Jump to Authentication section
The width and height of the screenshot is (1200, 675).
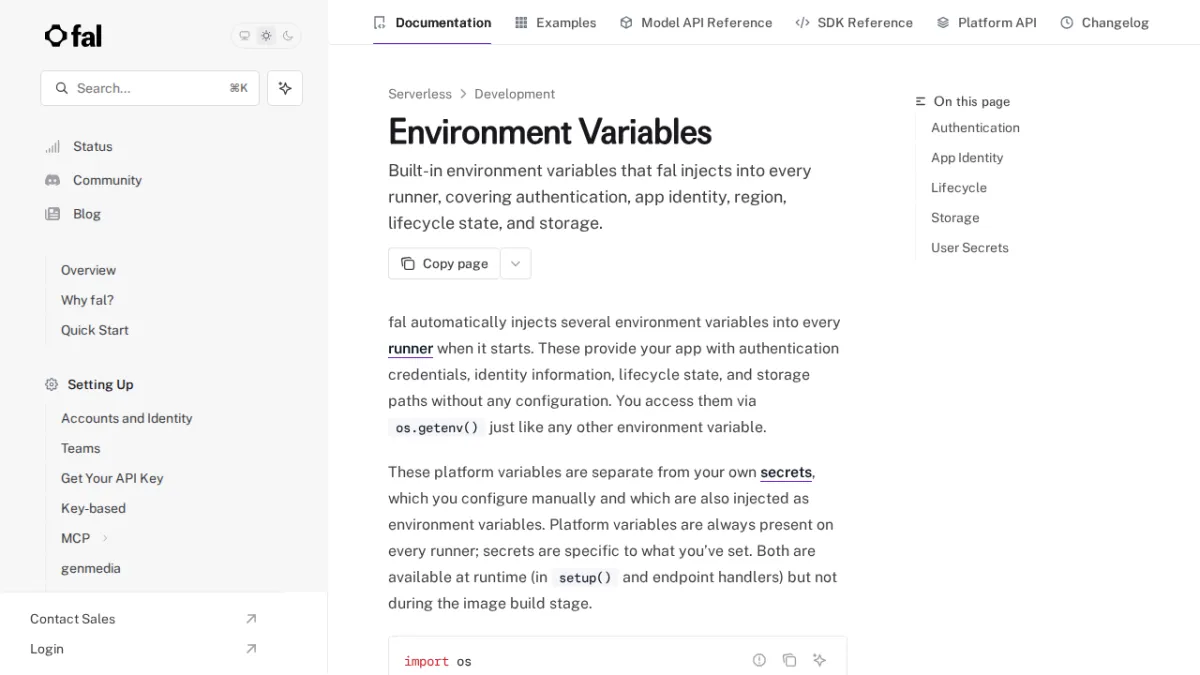[x=975, y=128]
